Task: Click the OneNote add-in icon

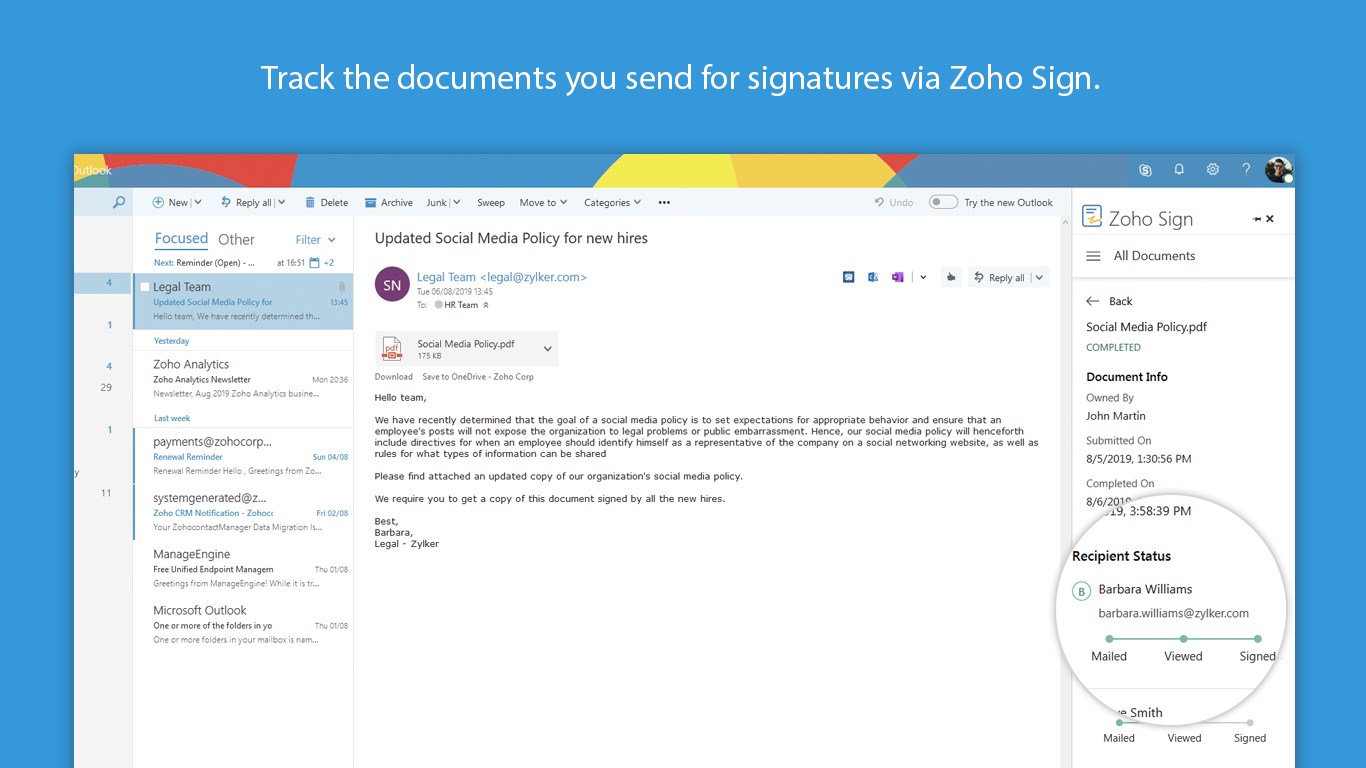Action: point(897,277)
